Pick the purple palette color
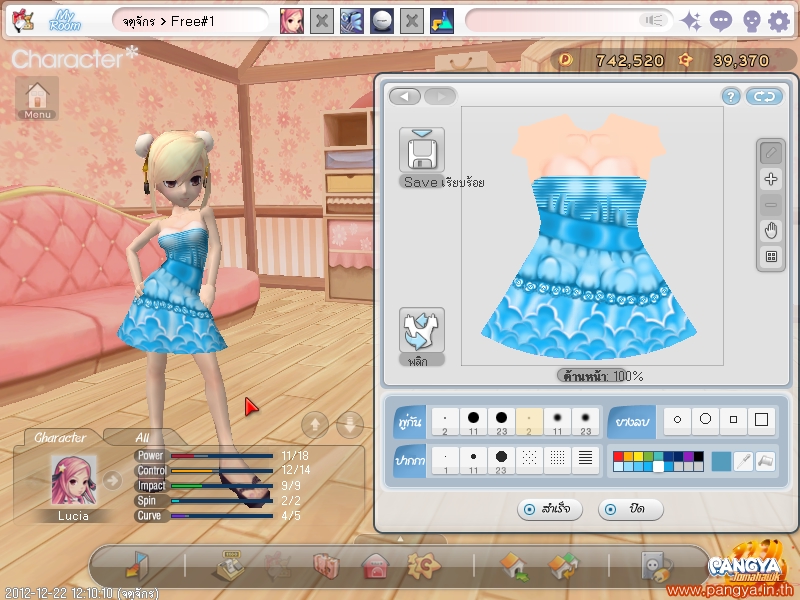Viewport: 800px width, 600px height. coord(688,456)
